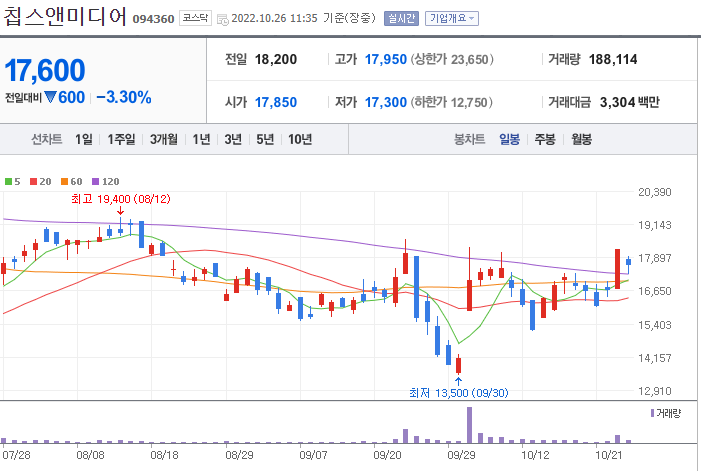Click the 상한가 23,650 text

pos(452,59)
